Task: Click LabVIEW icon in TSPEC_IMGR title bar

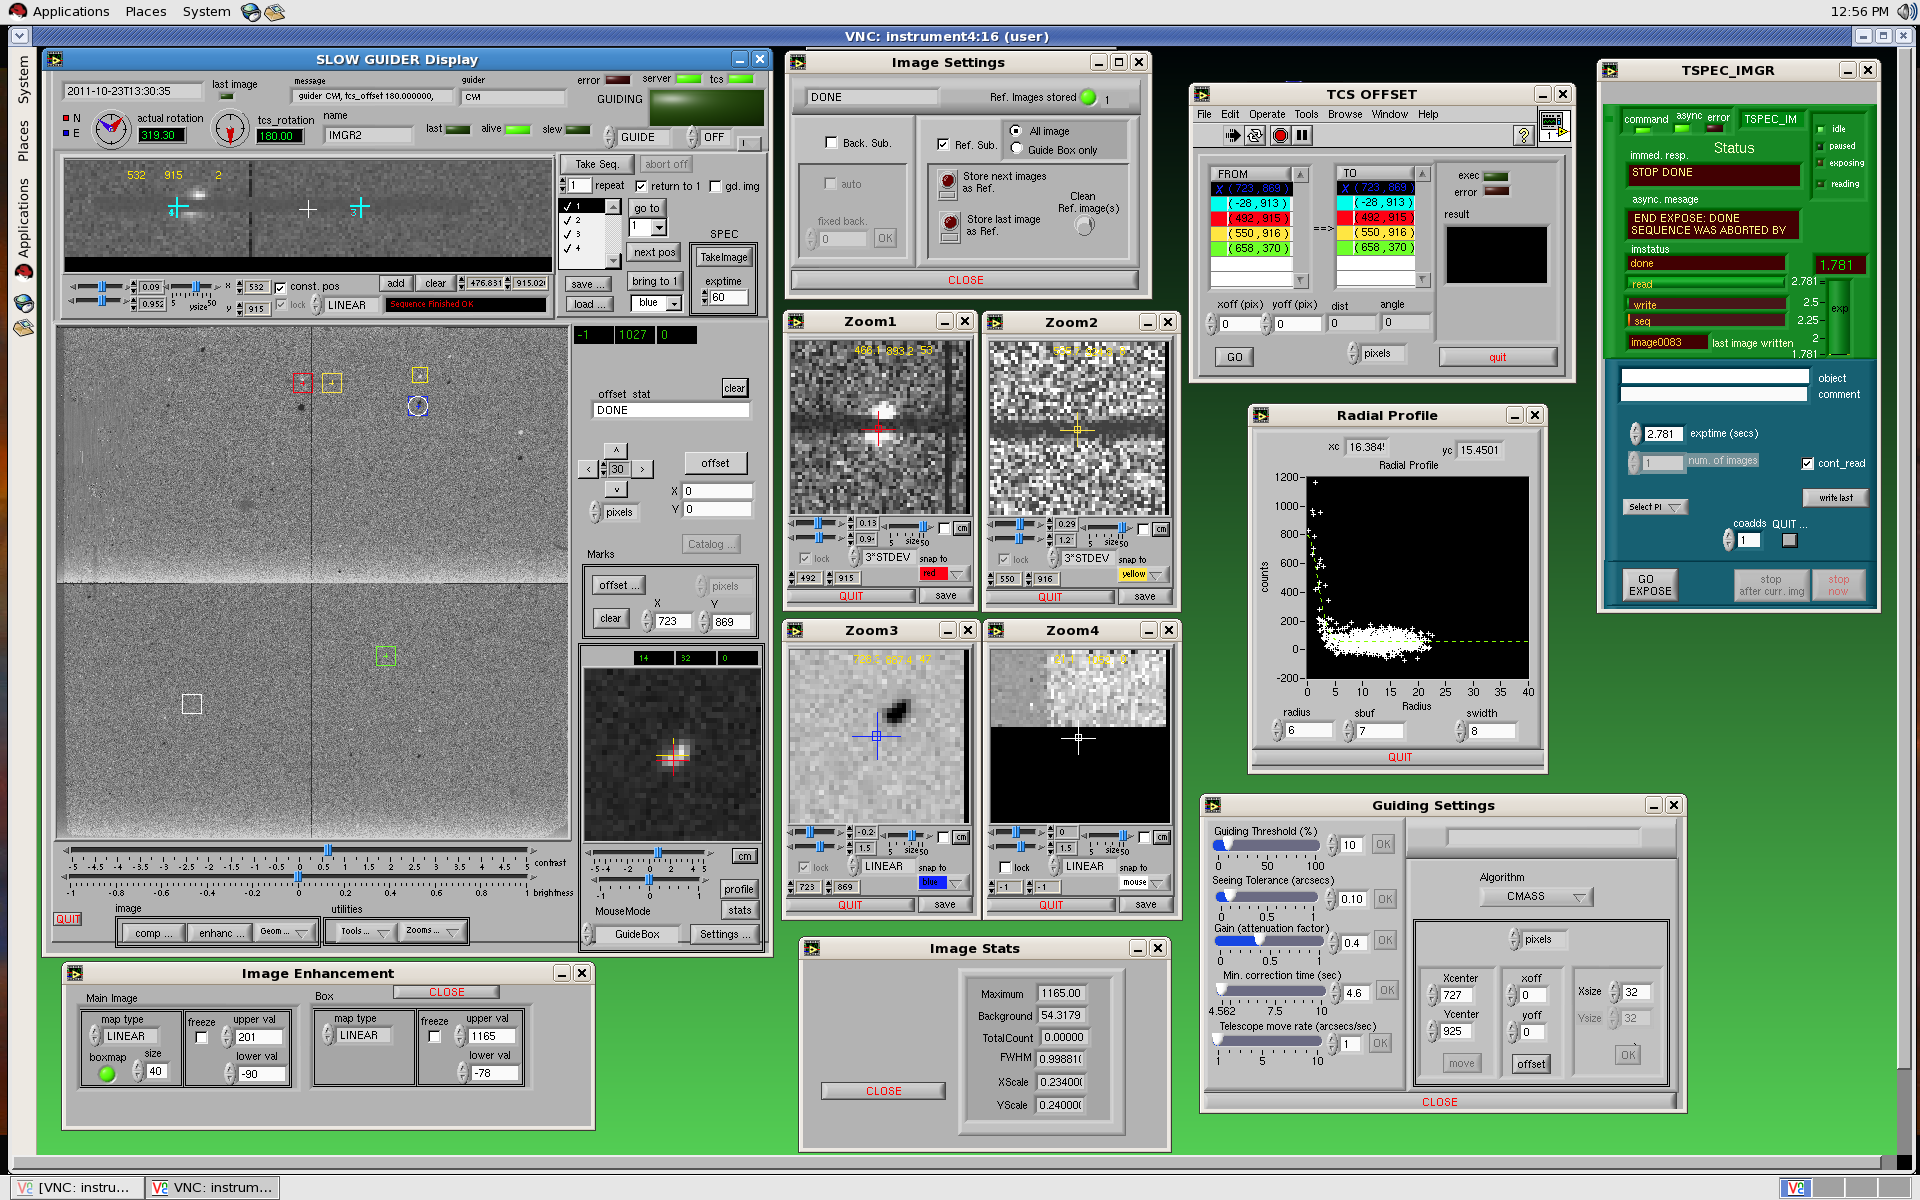Action: (1609, 70)
